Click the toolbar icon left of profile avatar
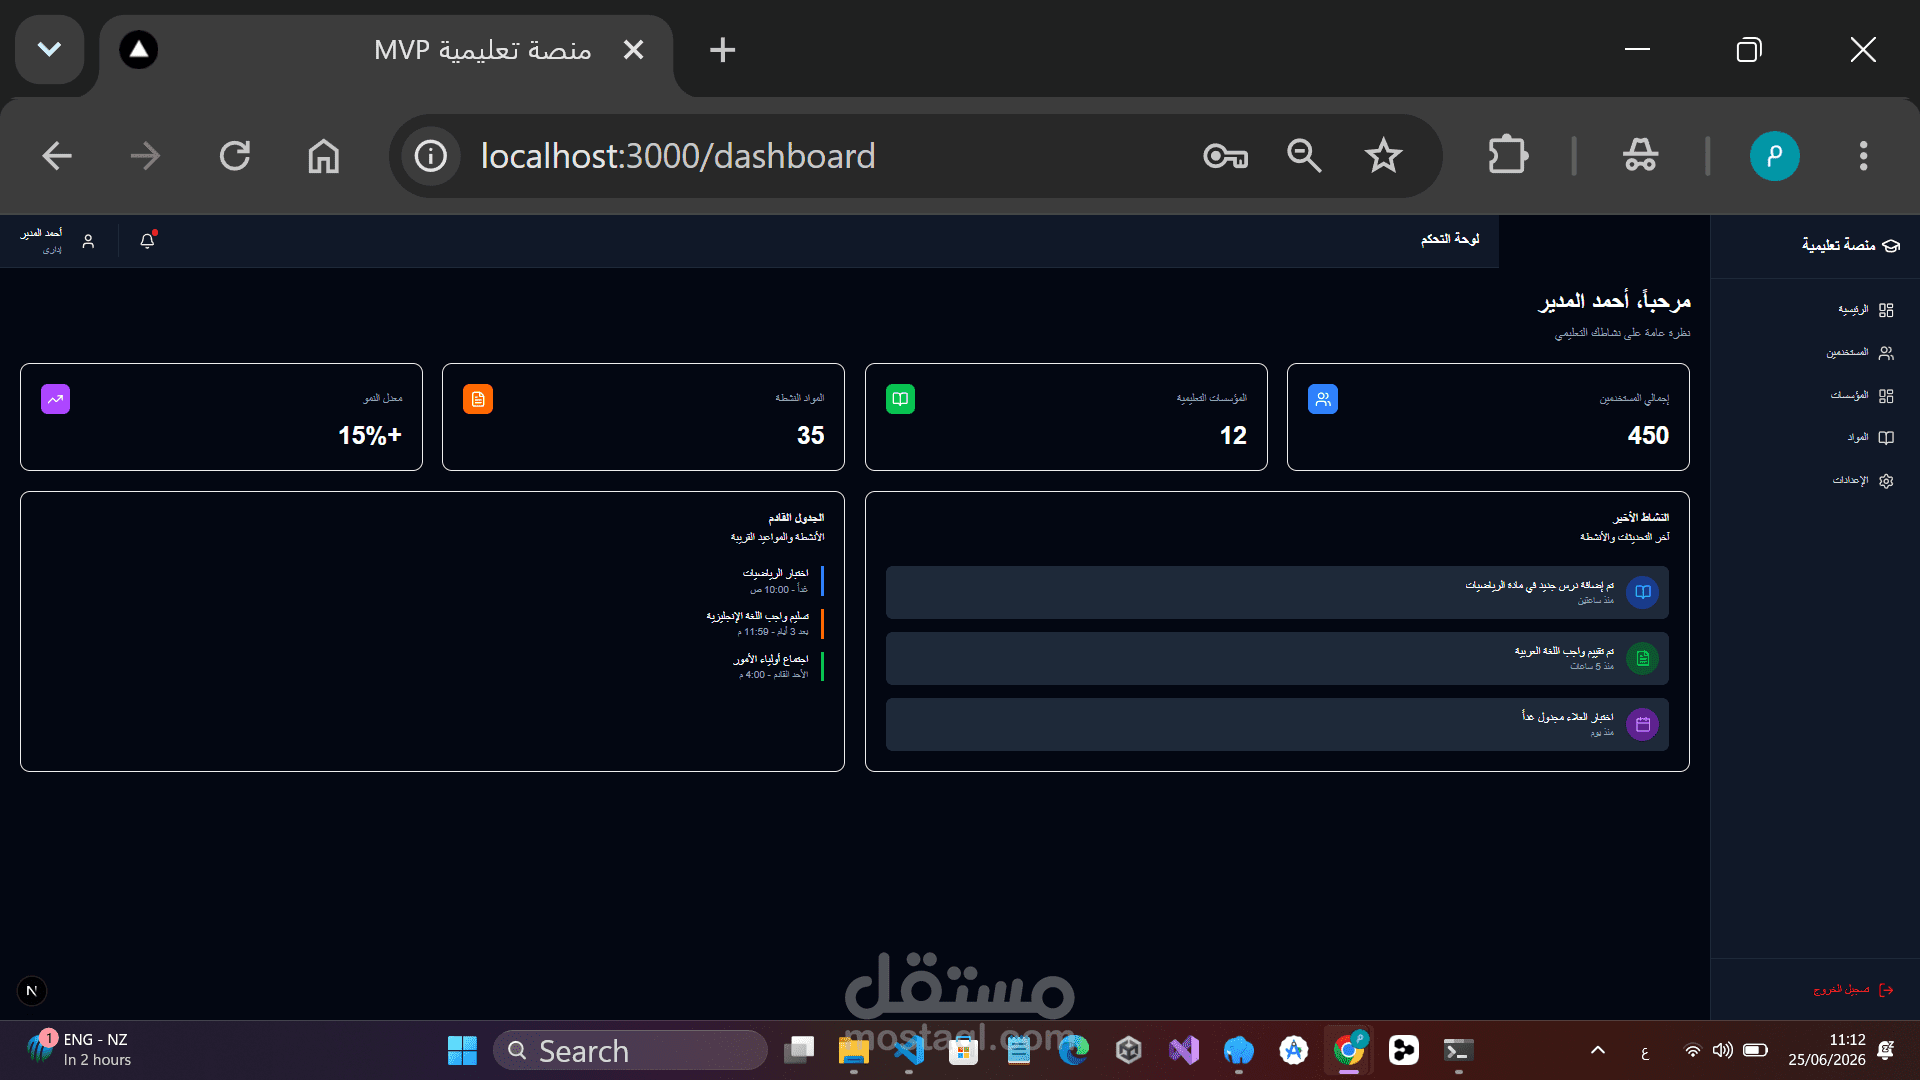Image resolution: width=1920 pixels, height=1080 pixels. click(1640, 156)
